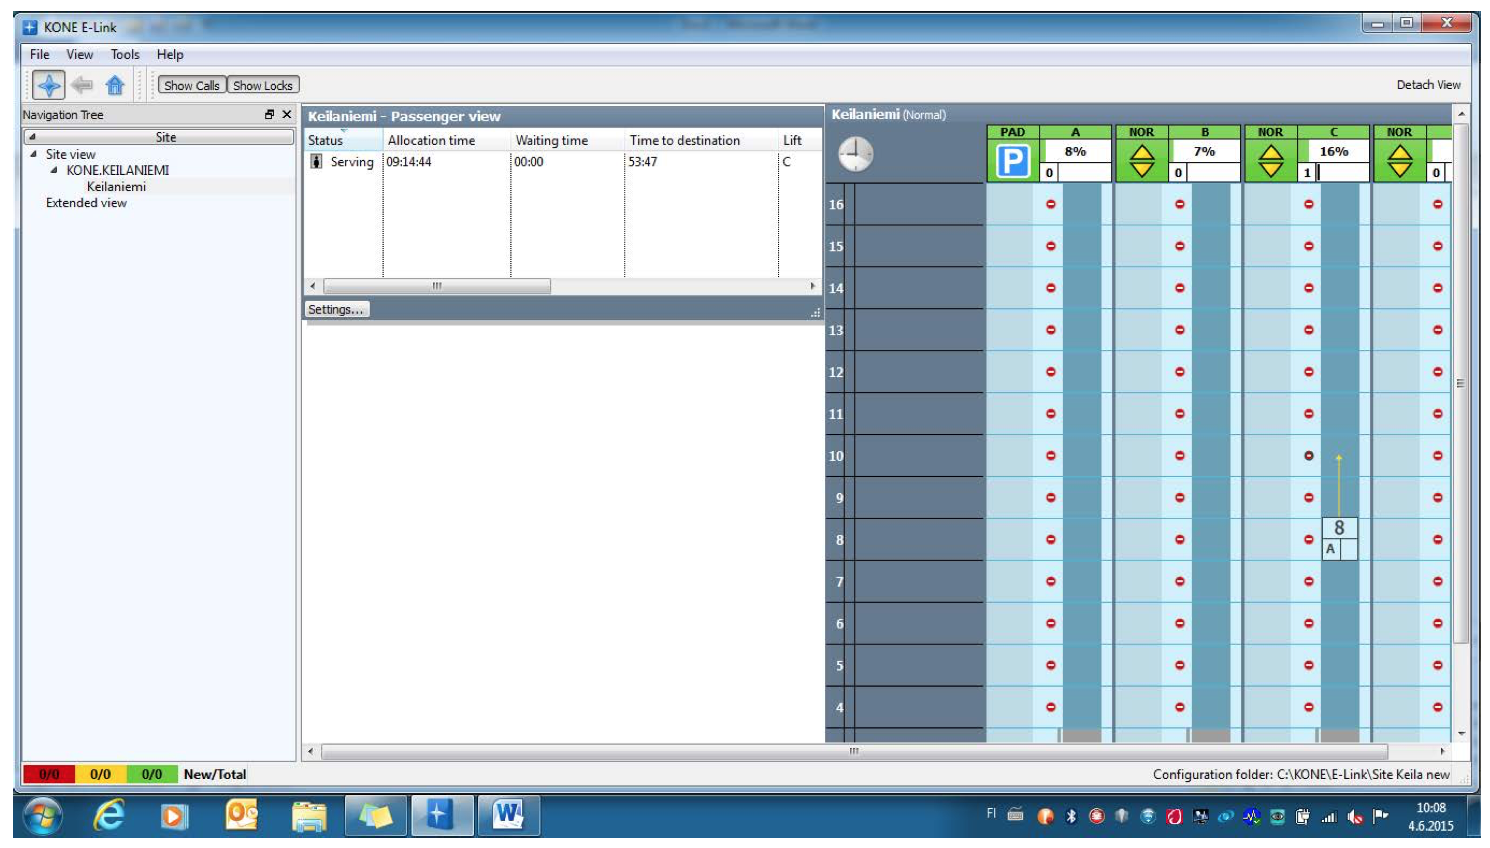Toggle the Show Locks button

click(263, 86)
